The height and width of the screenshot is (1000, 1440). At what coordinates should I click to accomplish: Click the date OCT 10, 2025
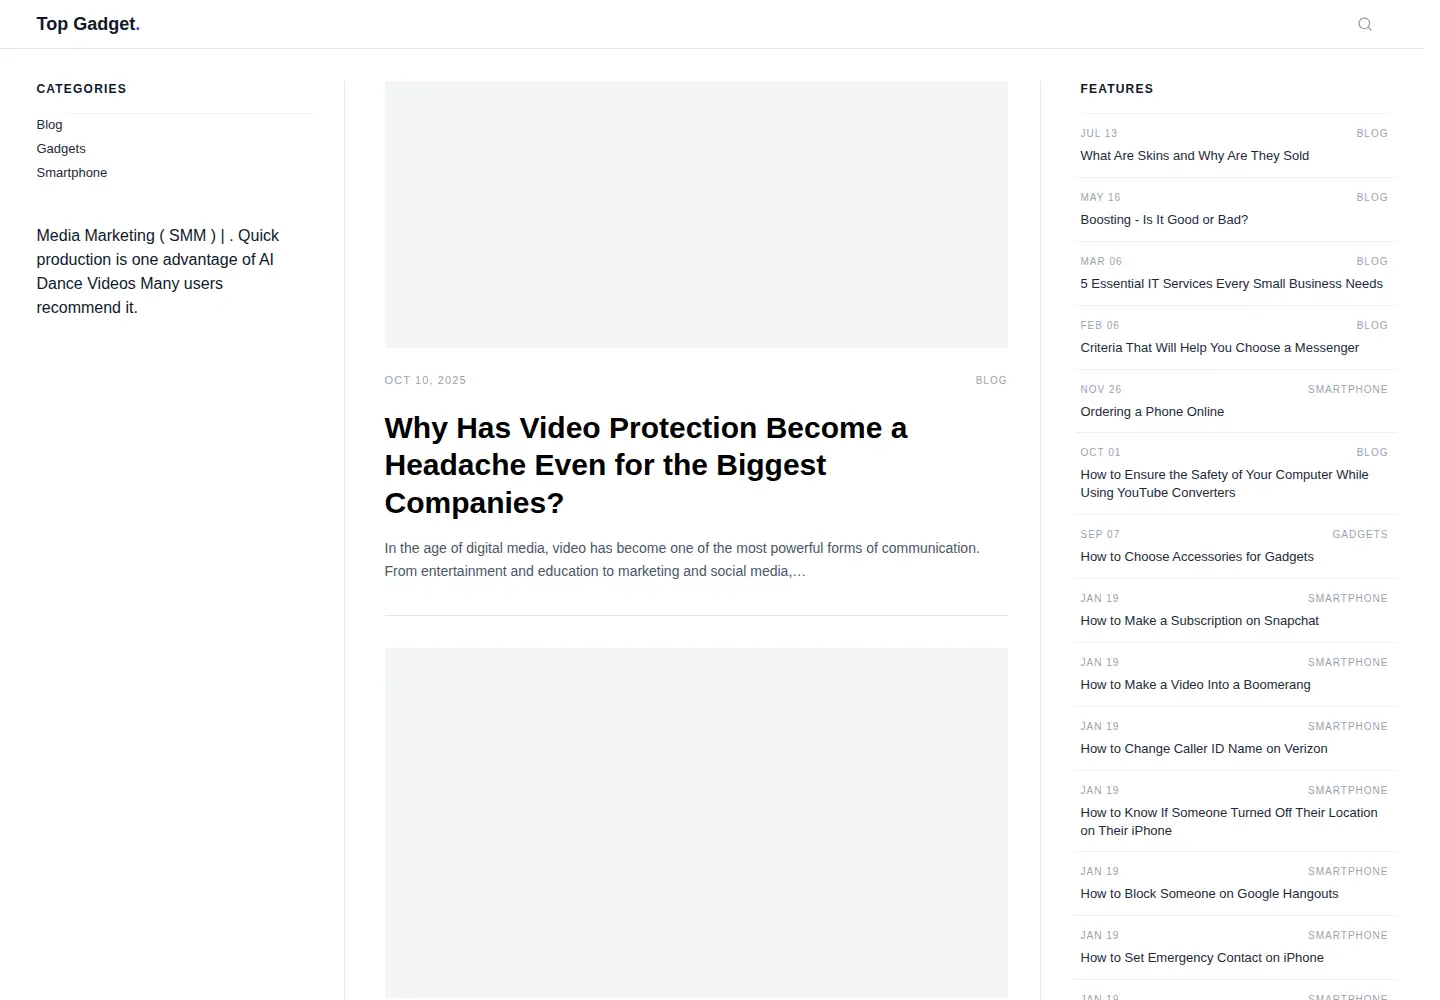(x=425, y=380)
